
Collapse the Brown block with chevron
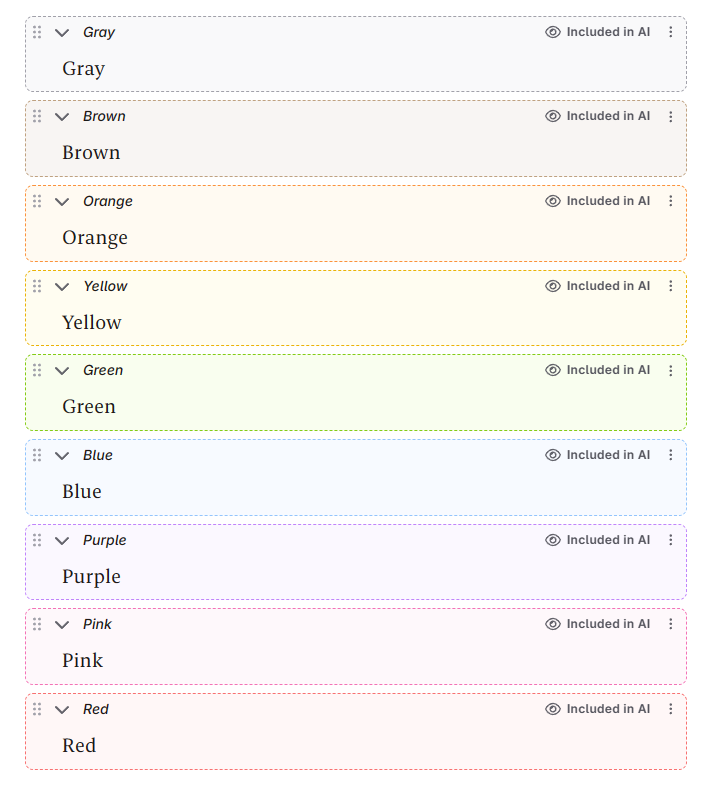[x=62, y=117]
